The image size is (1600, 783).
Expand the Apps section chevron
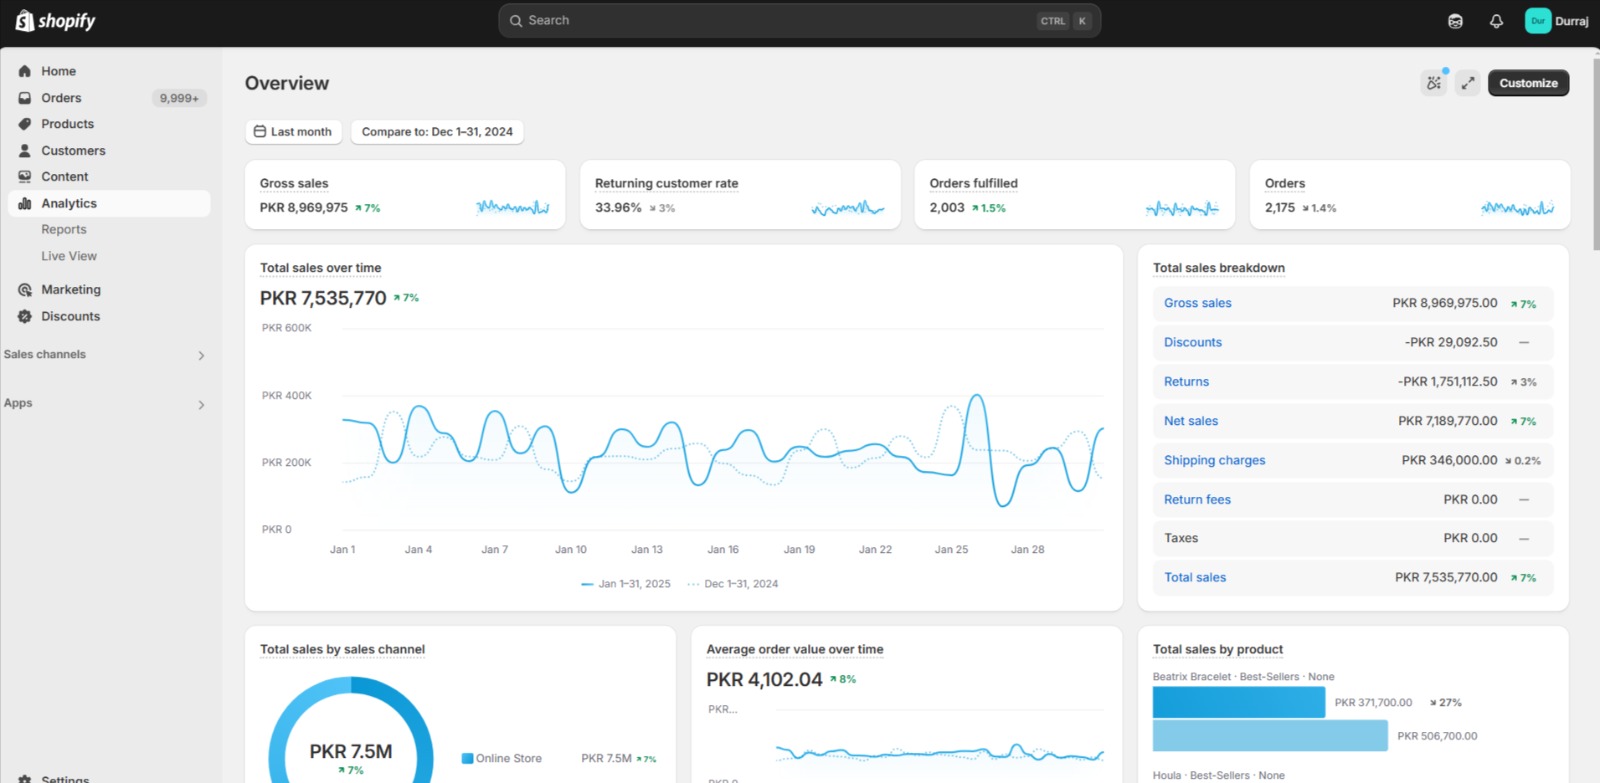(201, 404)
